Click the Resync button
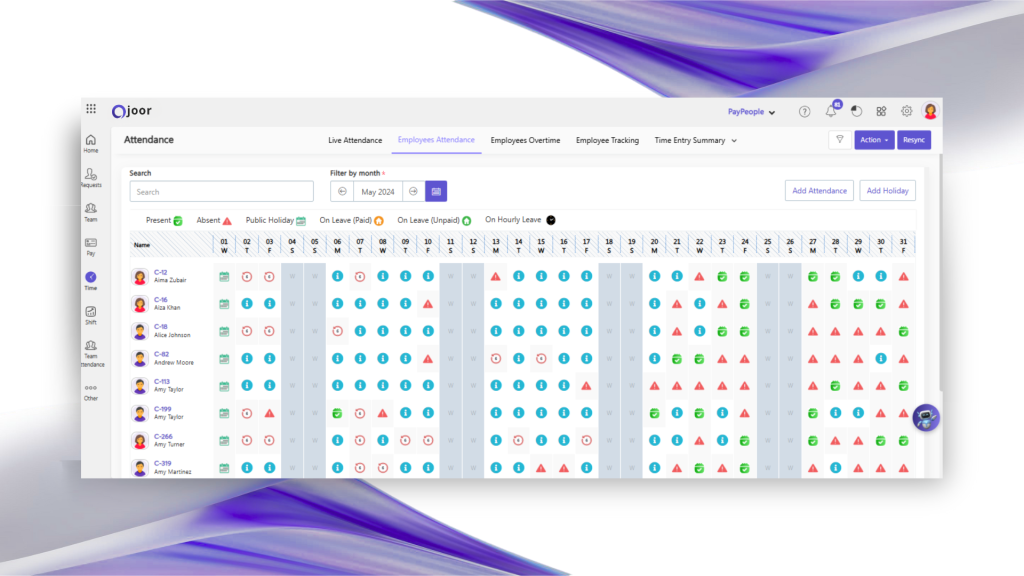The width and height of the screenshot is (1024, 576). pos(914,140)
